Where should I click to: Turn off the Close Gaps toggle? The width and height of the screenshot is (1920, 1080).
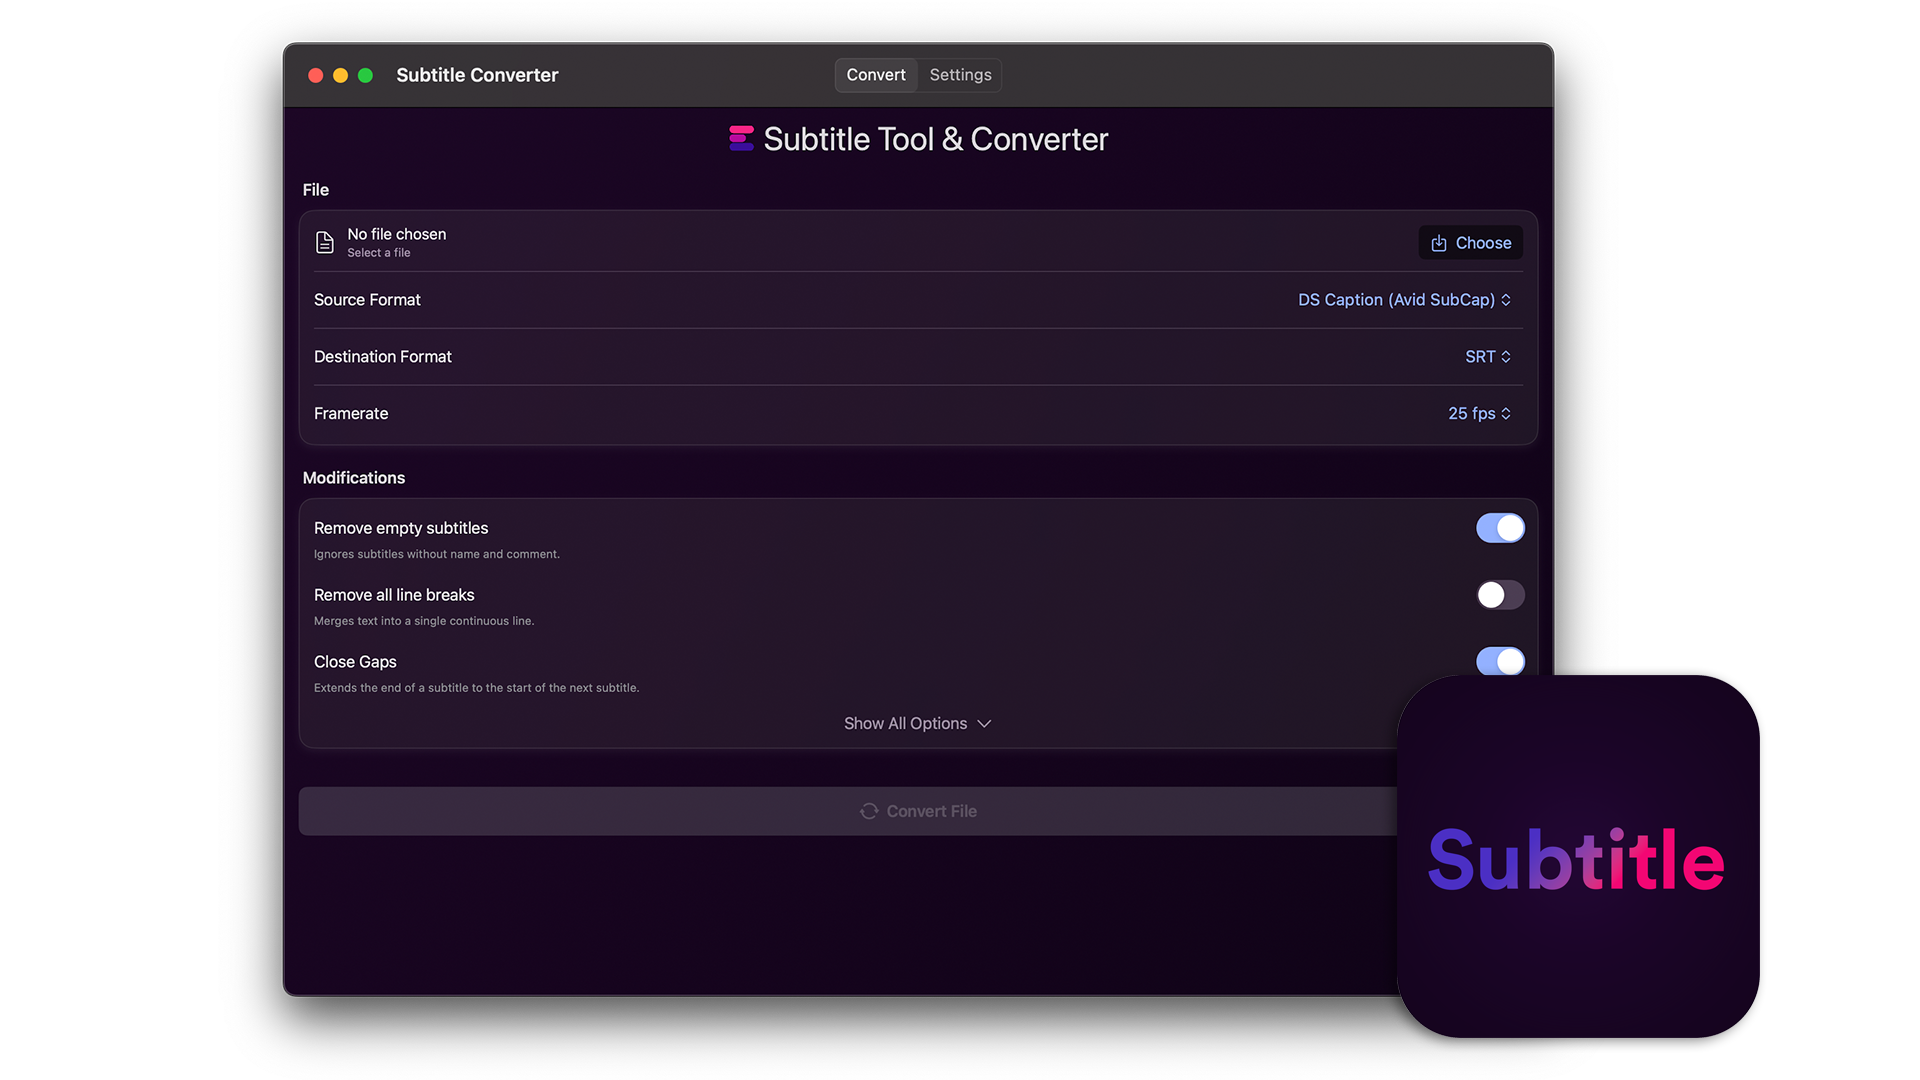[1500, 660]
